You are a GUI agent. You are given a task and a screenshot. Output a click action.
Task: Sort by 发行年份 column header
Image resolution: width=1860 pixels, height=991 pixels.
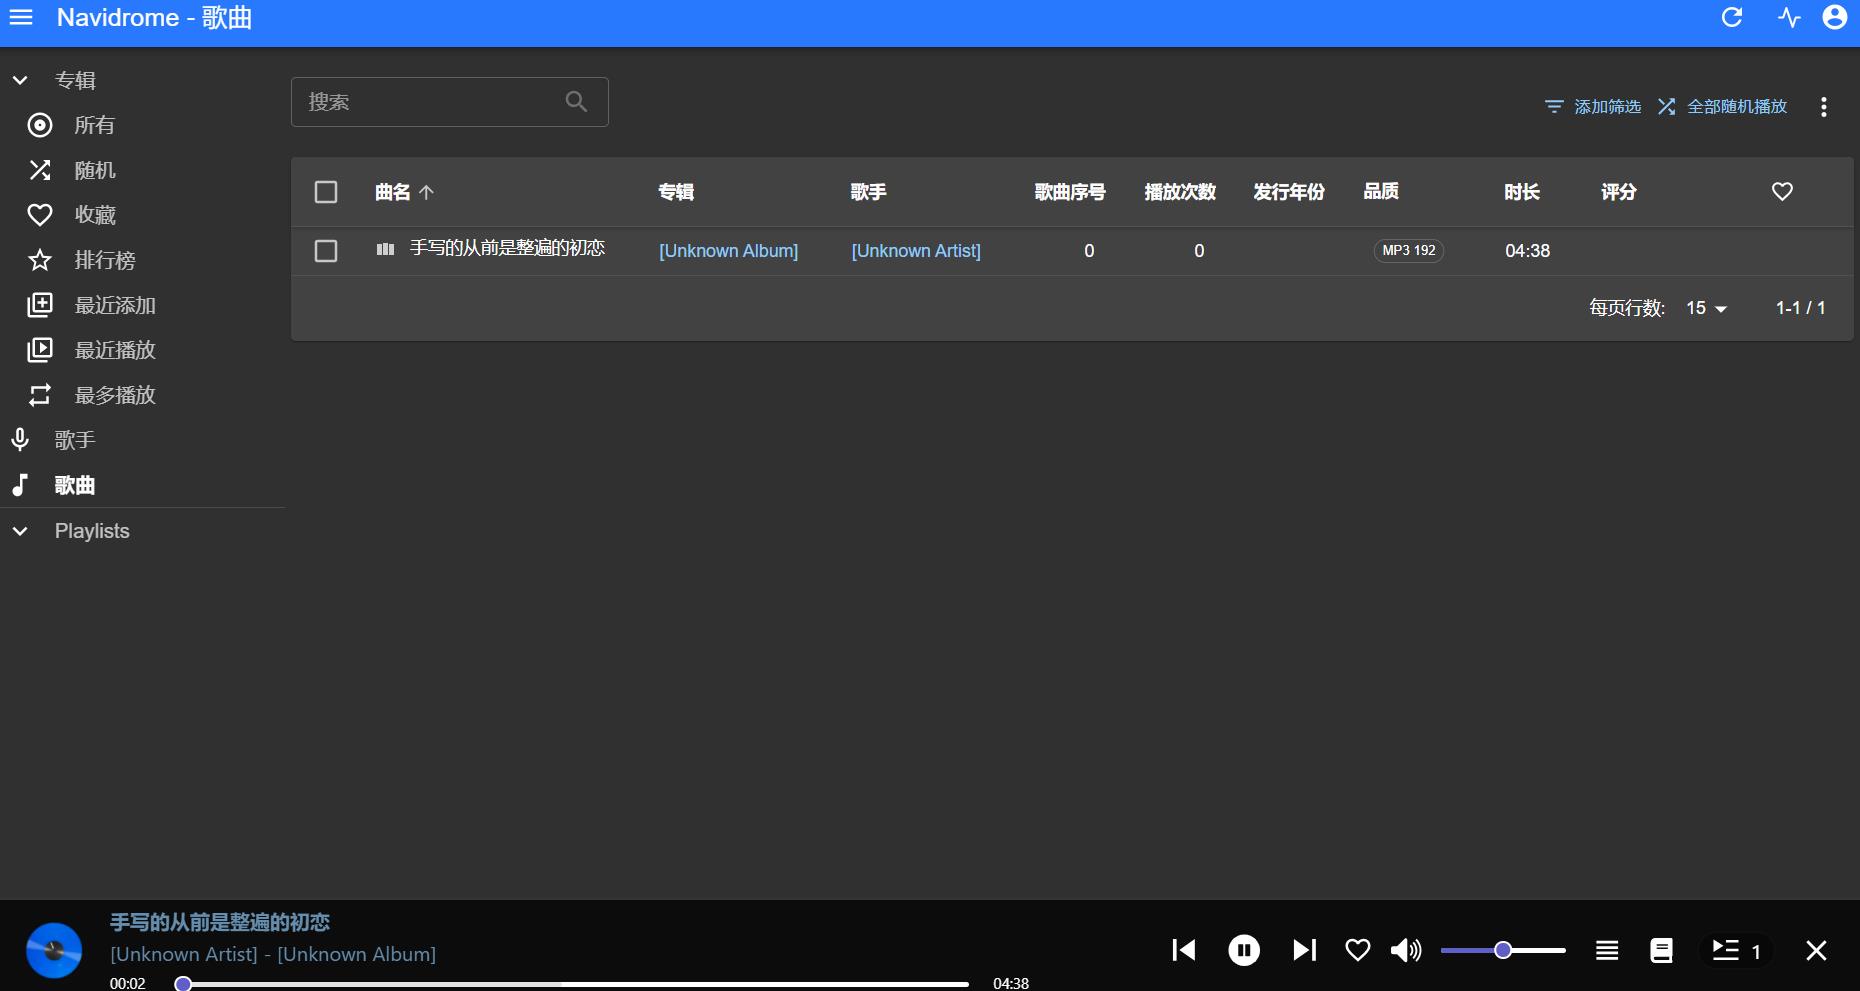click(1289, 192)
